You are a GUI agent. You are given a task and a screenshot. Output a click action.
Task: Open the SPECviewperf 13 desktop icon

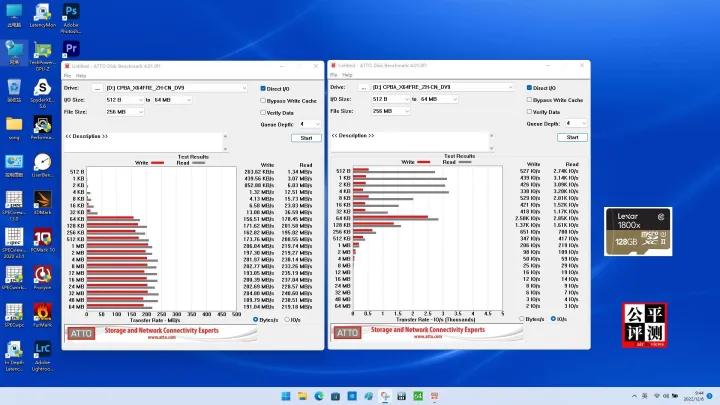pyautogui.click(x=14, y=206)
